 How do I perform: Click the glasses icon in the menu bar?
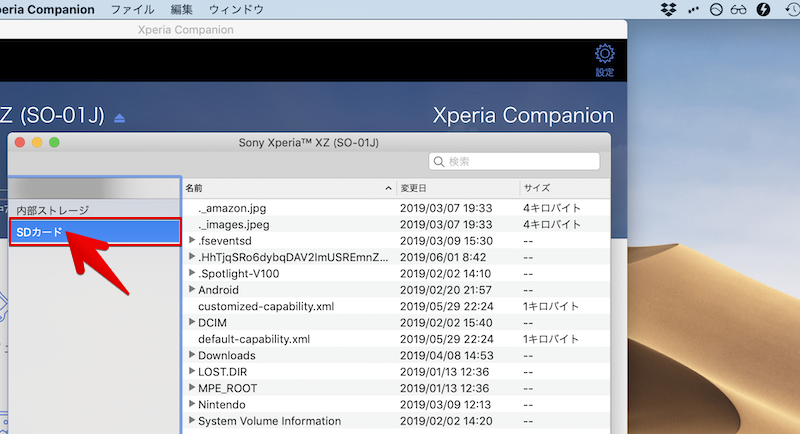click(739, 9)
